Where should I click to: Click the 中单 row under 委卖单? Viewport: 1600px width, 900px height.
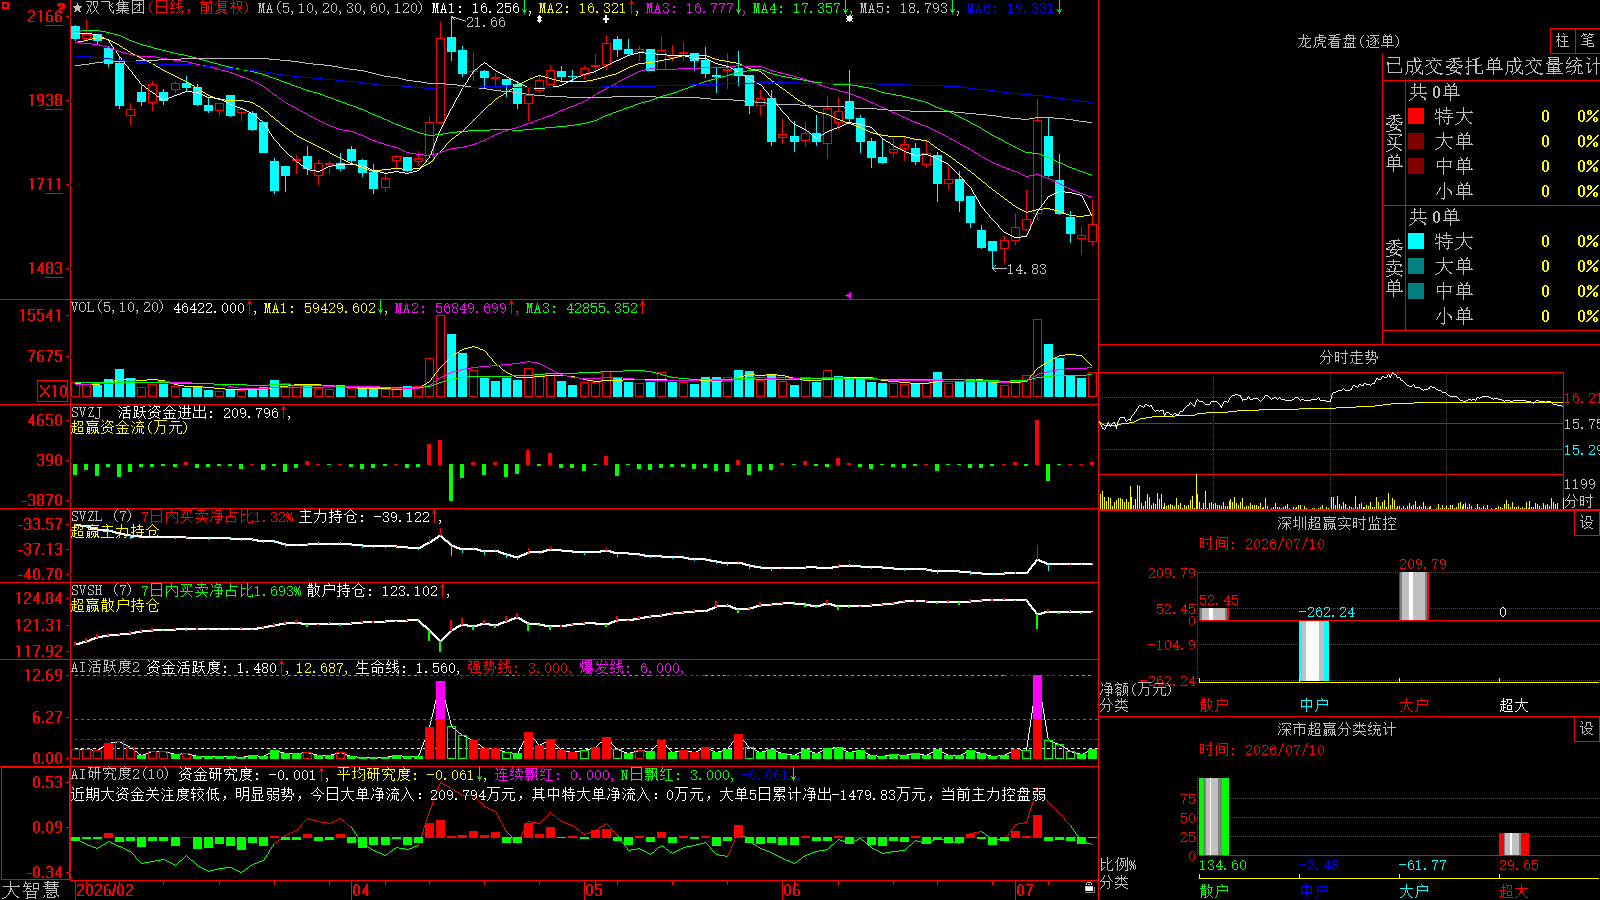pyautogui.click(x=1502, y=291)
